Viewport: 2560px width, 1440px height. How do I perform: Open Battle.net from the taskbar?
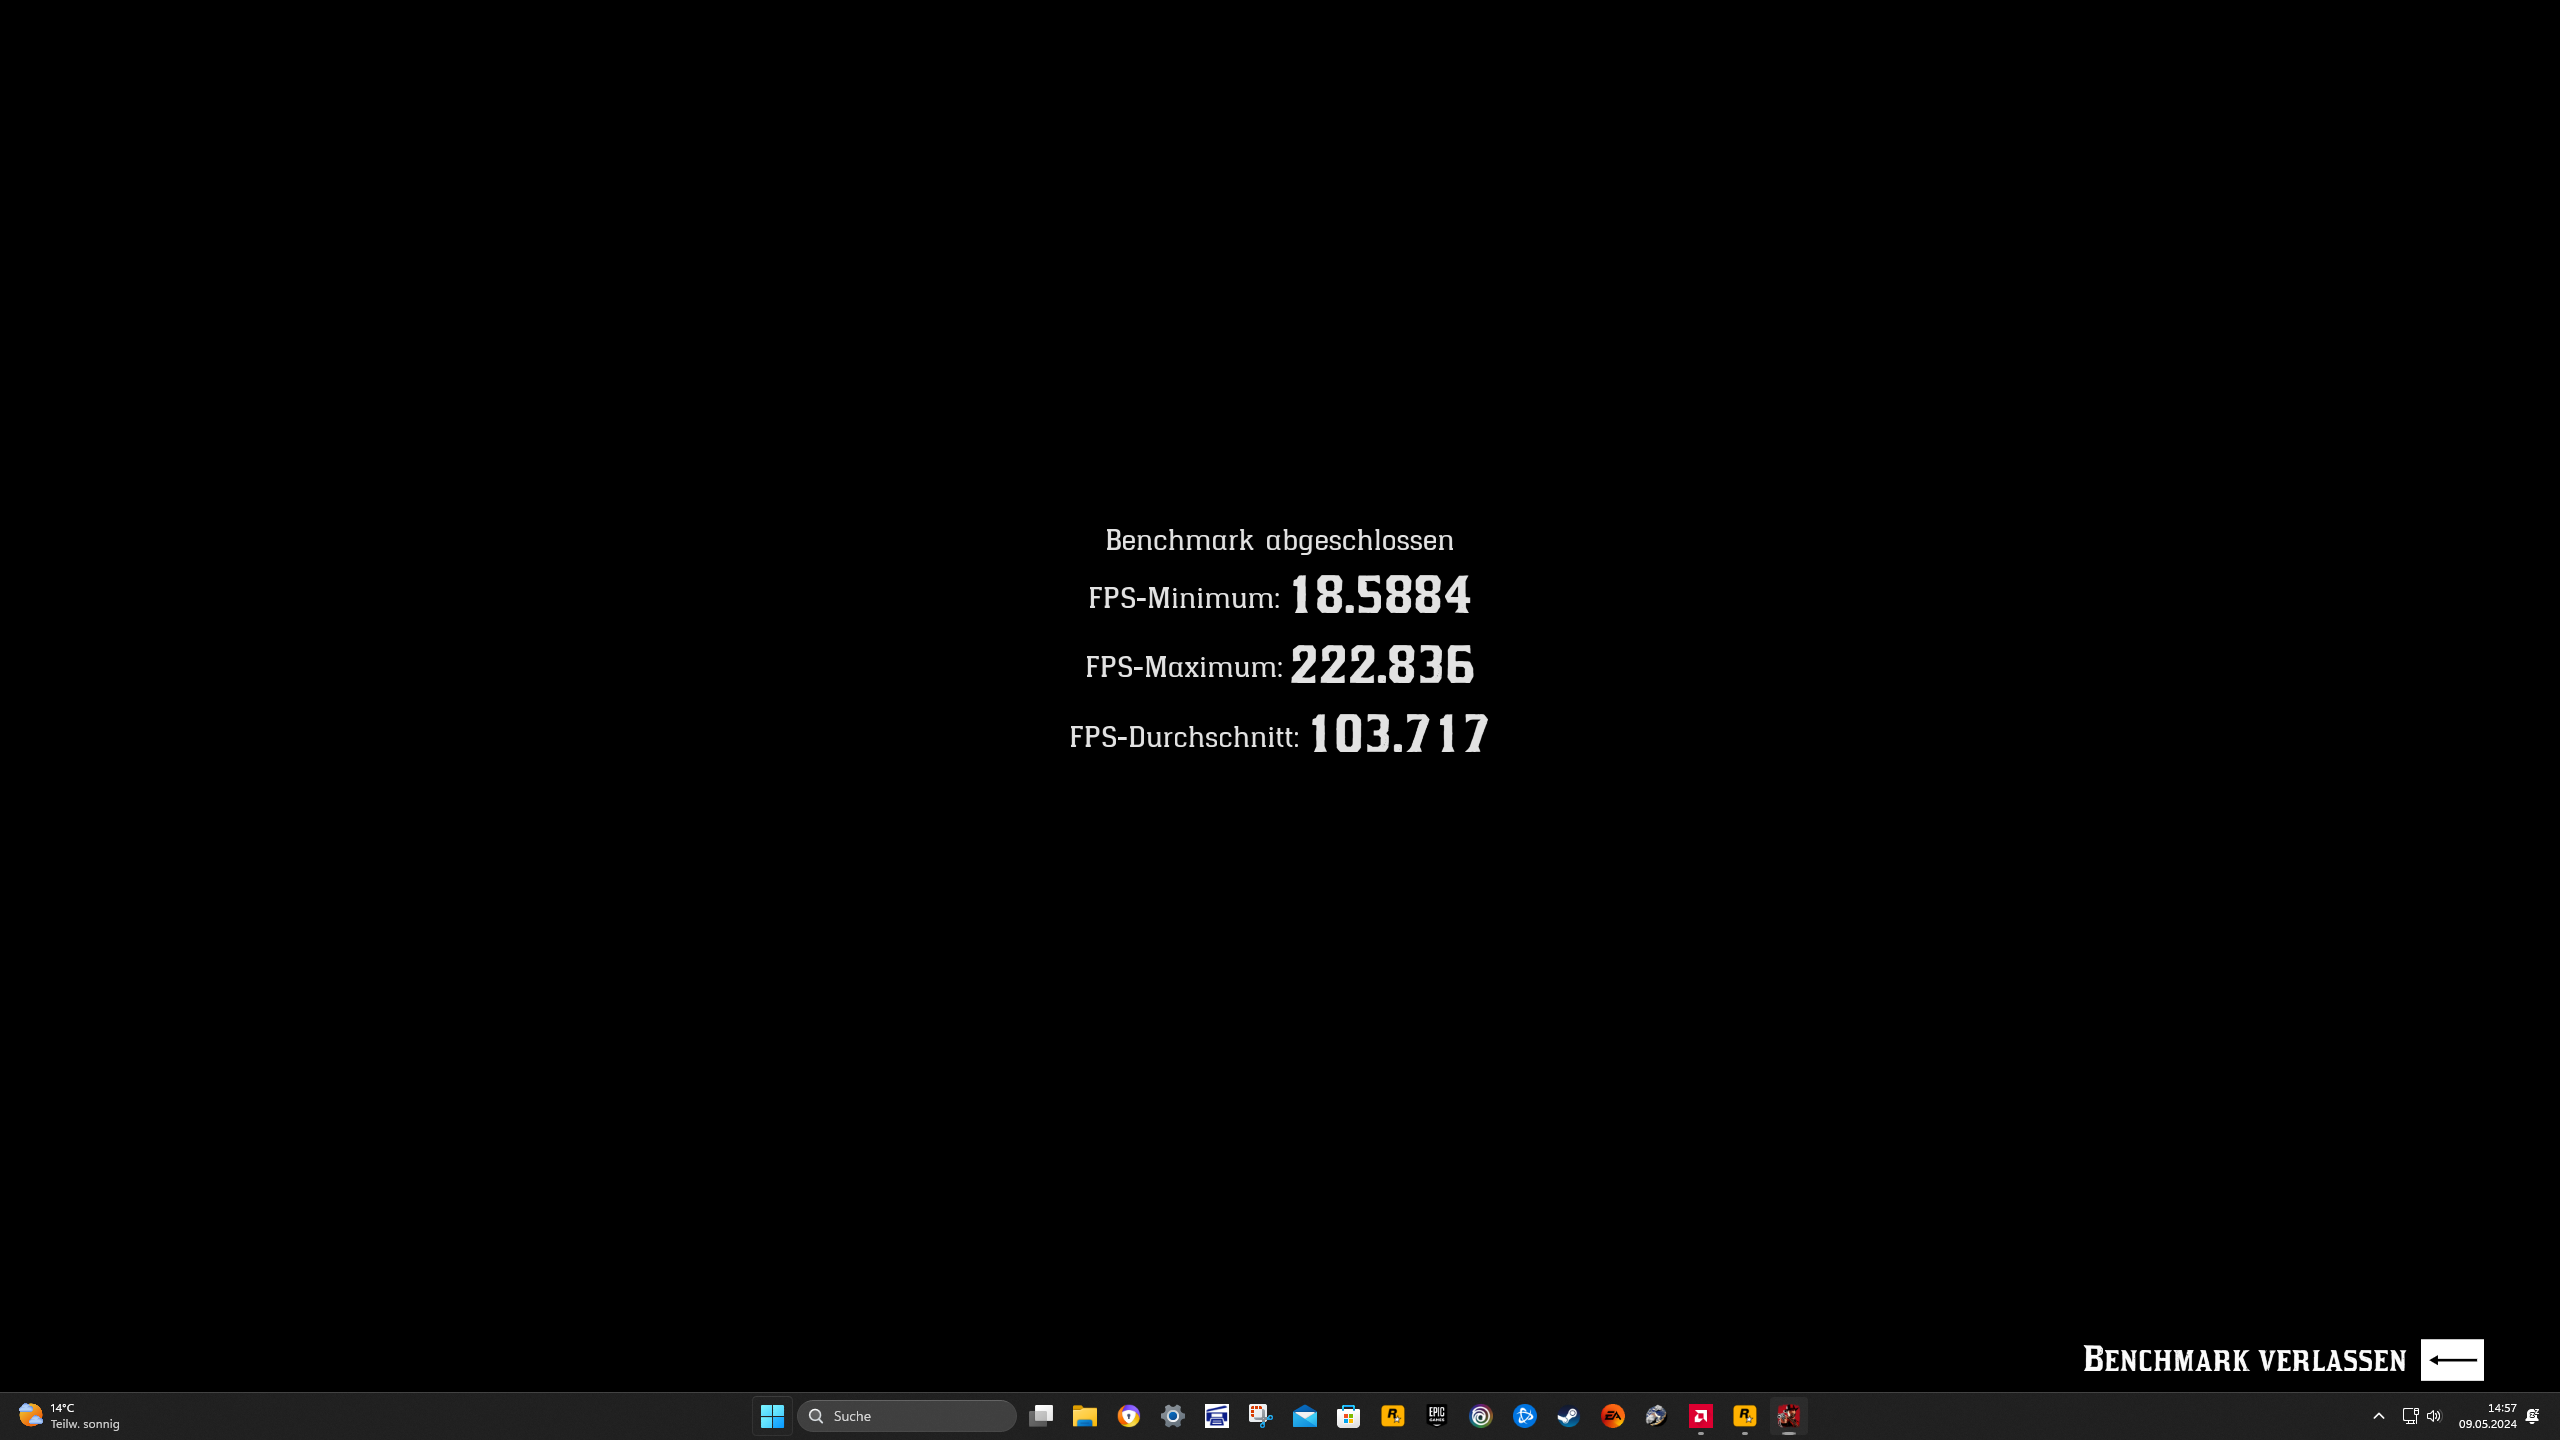(1525, 1416)
